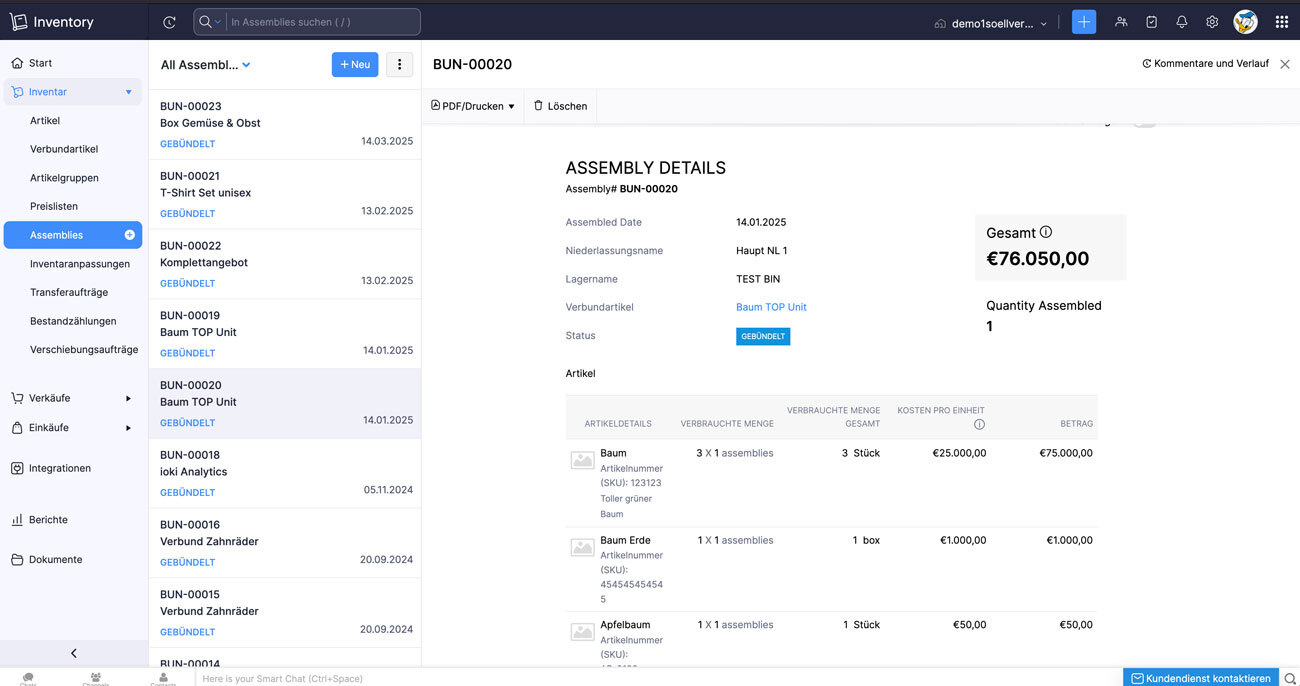Click the GEBÜNDELT status badge in details

(x=763, y=337)
